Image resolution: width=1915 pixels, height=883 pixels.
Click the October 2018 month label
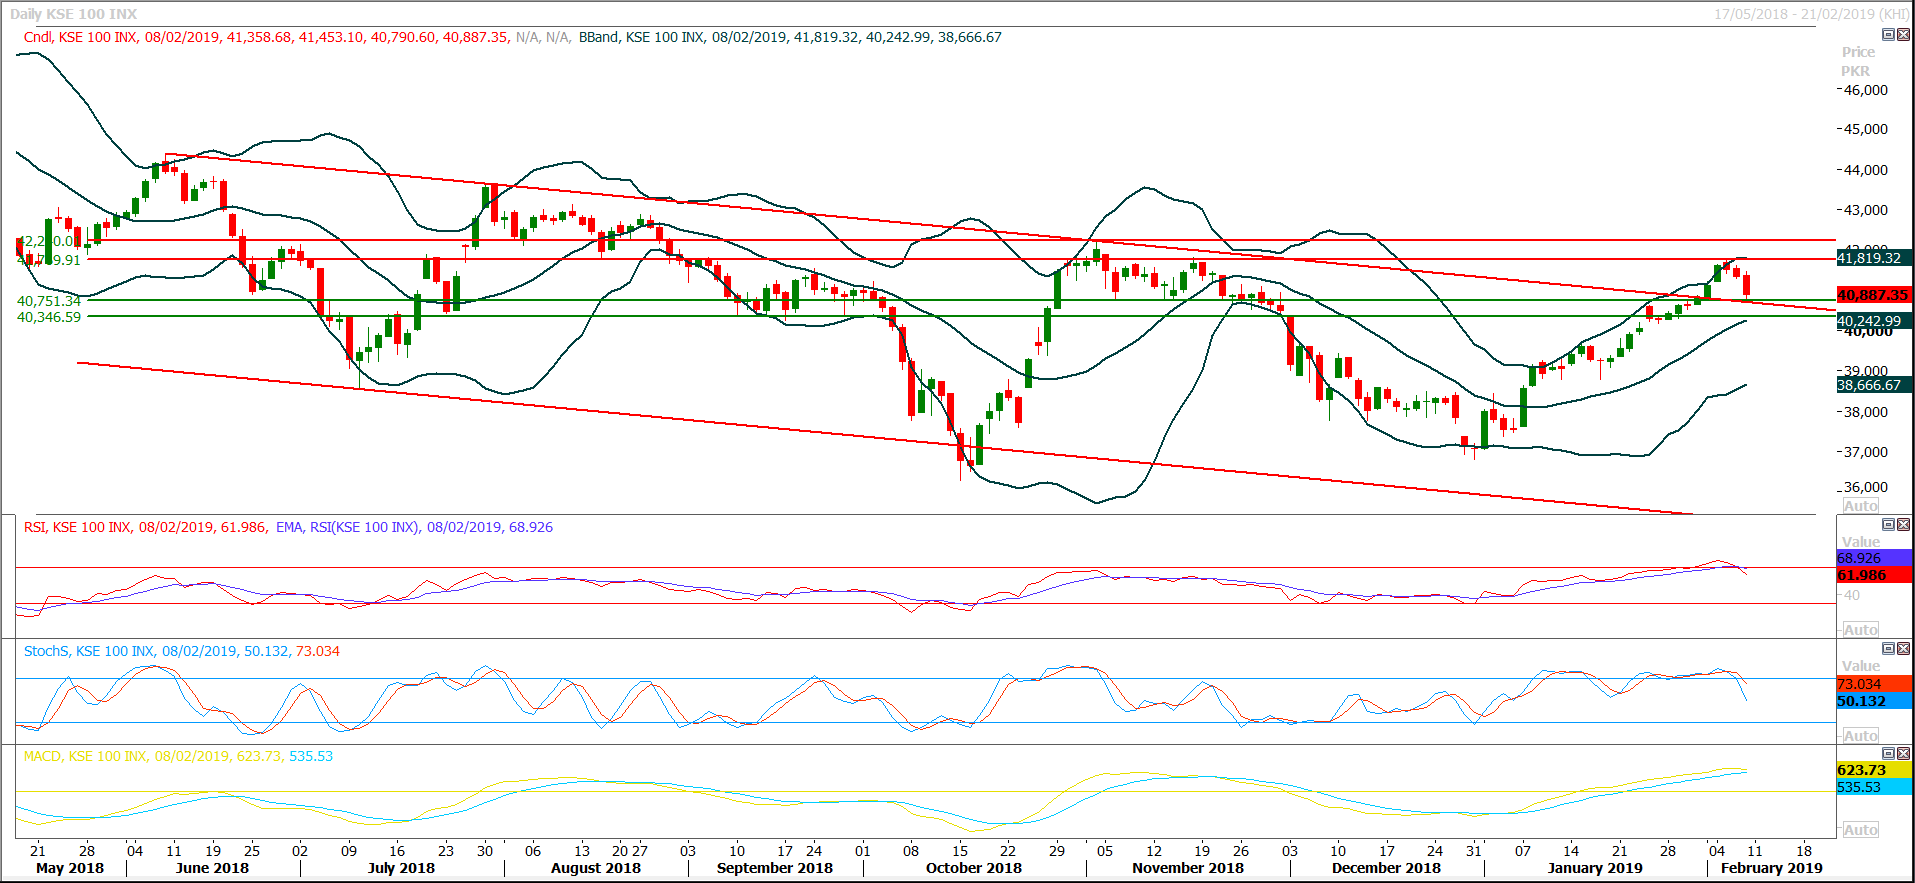click(974, 868)
